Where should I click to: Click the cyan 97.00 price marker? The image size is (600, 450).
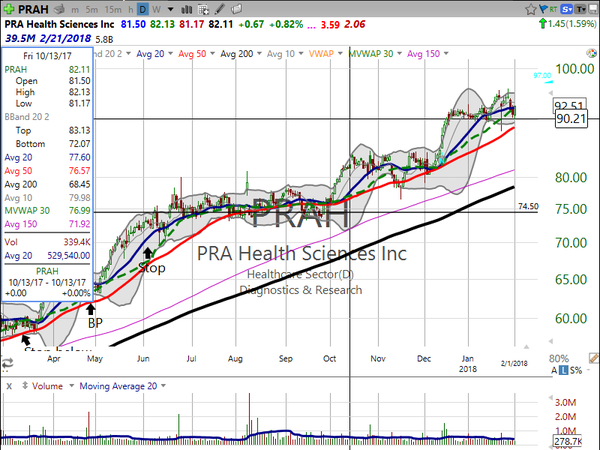tap(543, 76)
